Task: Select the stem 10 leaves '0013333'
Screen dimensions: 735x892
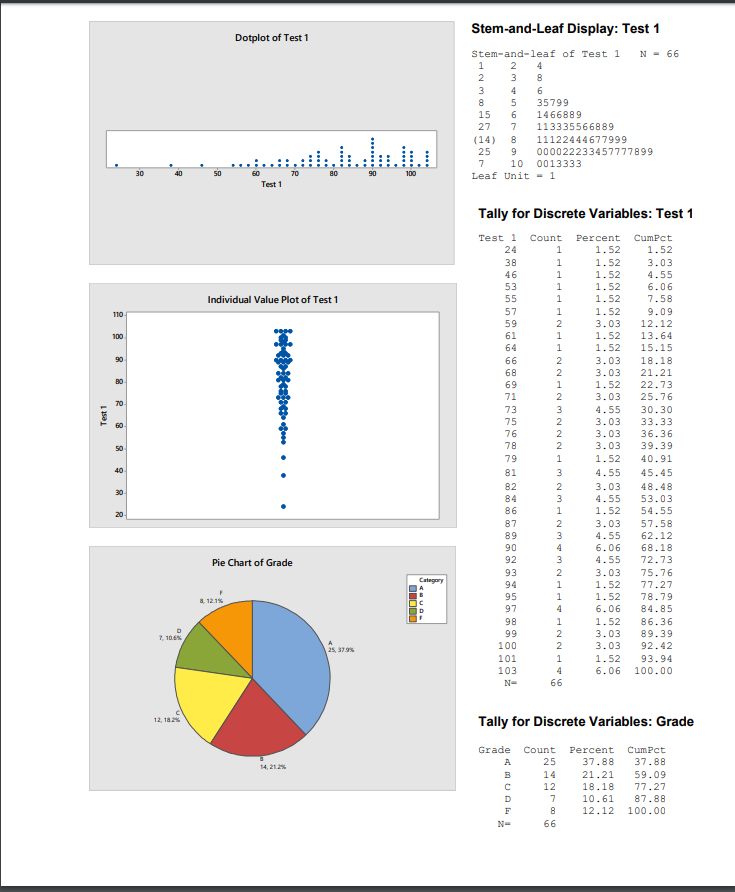Action: click(559, 164)
